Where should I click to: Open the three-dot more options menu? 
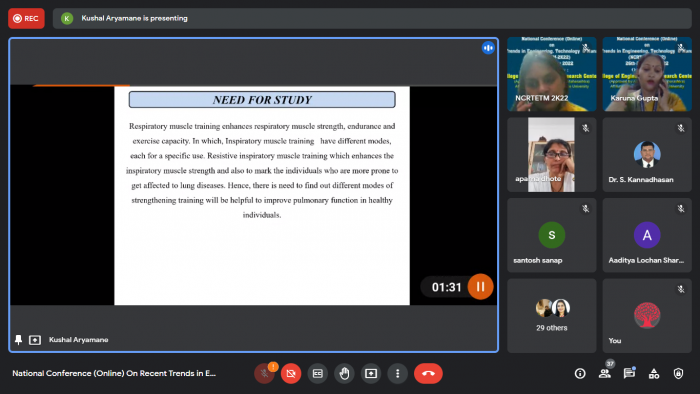[x=397, y=373]
